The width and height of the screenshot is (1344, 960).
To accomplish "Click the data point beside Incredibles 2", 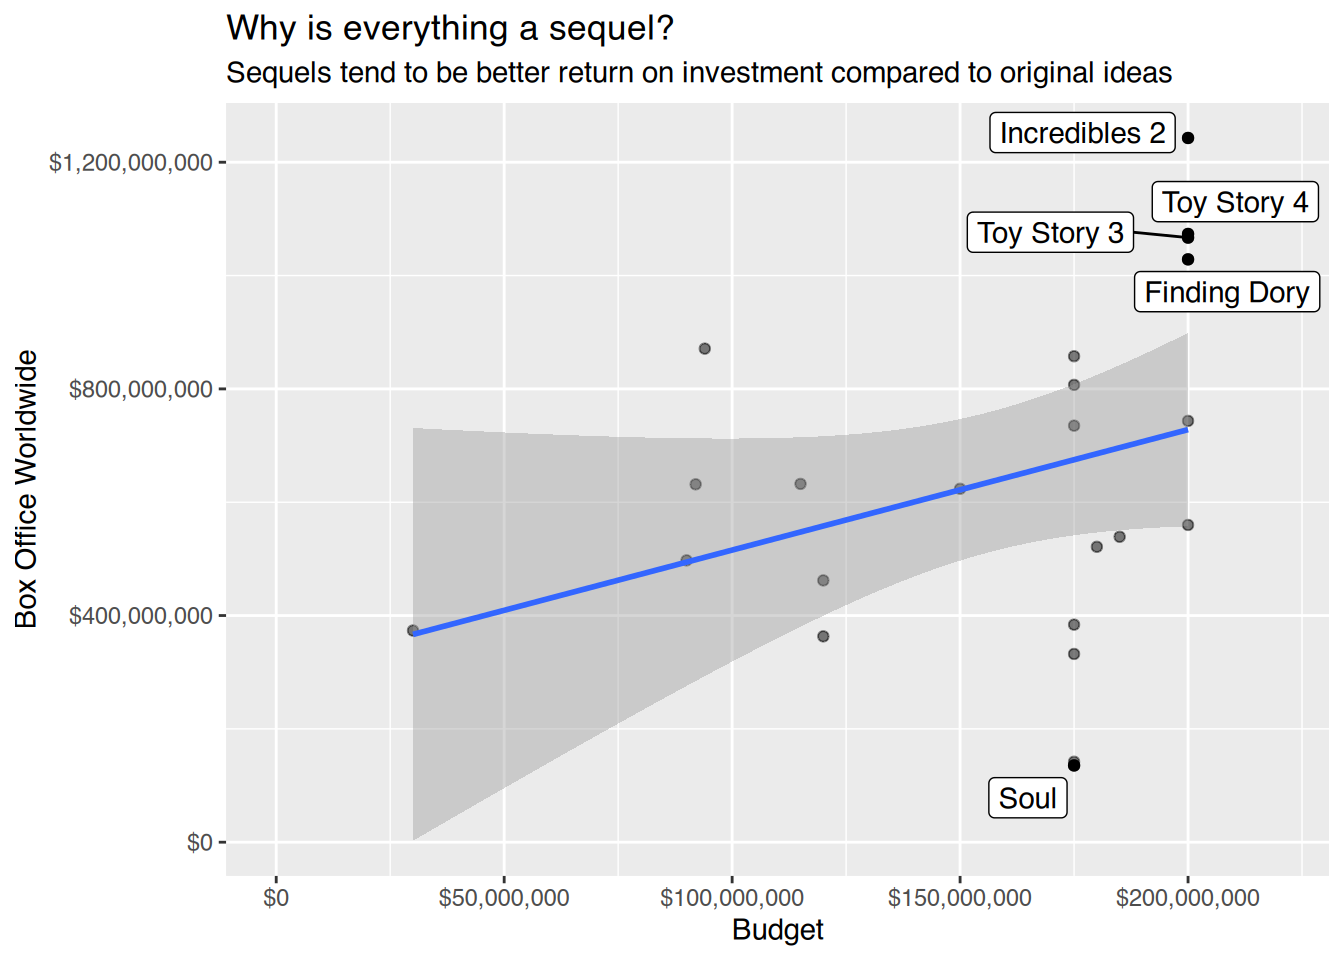I will [1188, 138].
